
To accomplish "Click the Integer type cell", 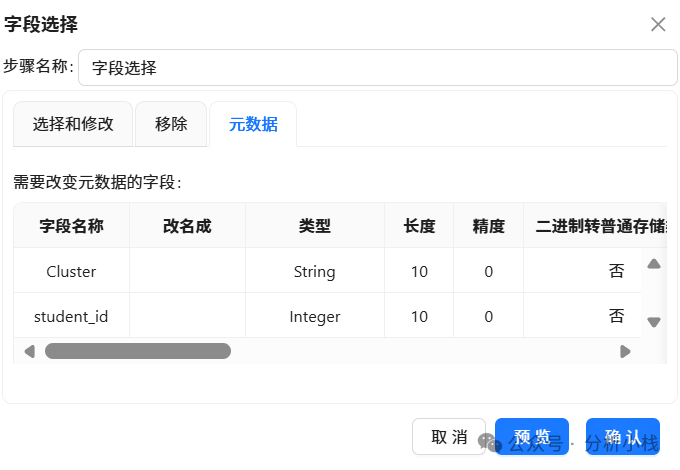I will [315, 317].
